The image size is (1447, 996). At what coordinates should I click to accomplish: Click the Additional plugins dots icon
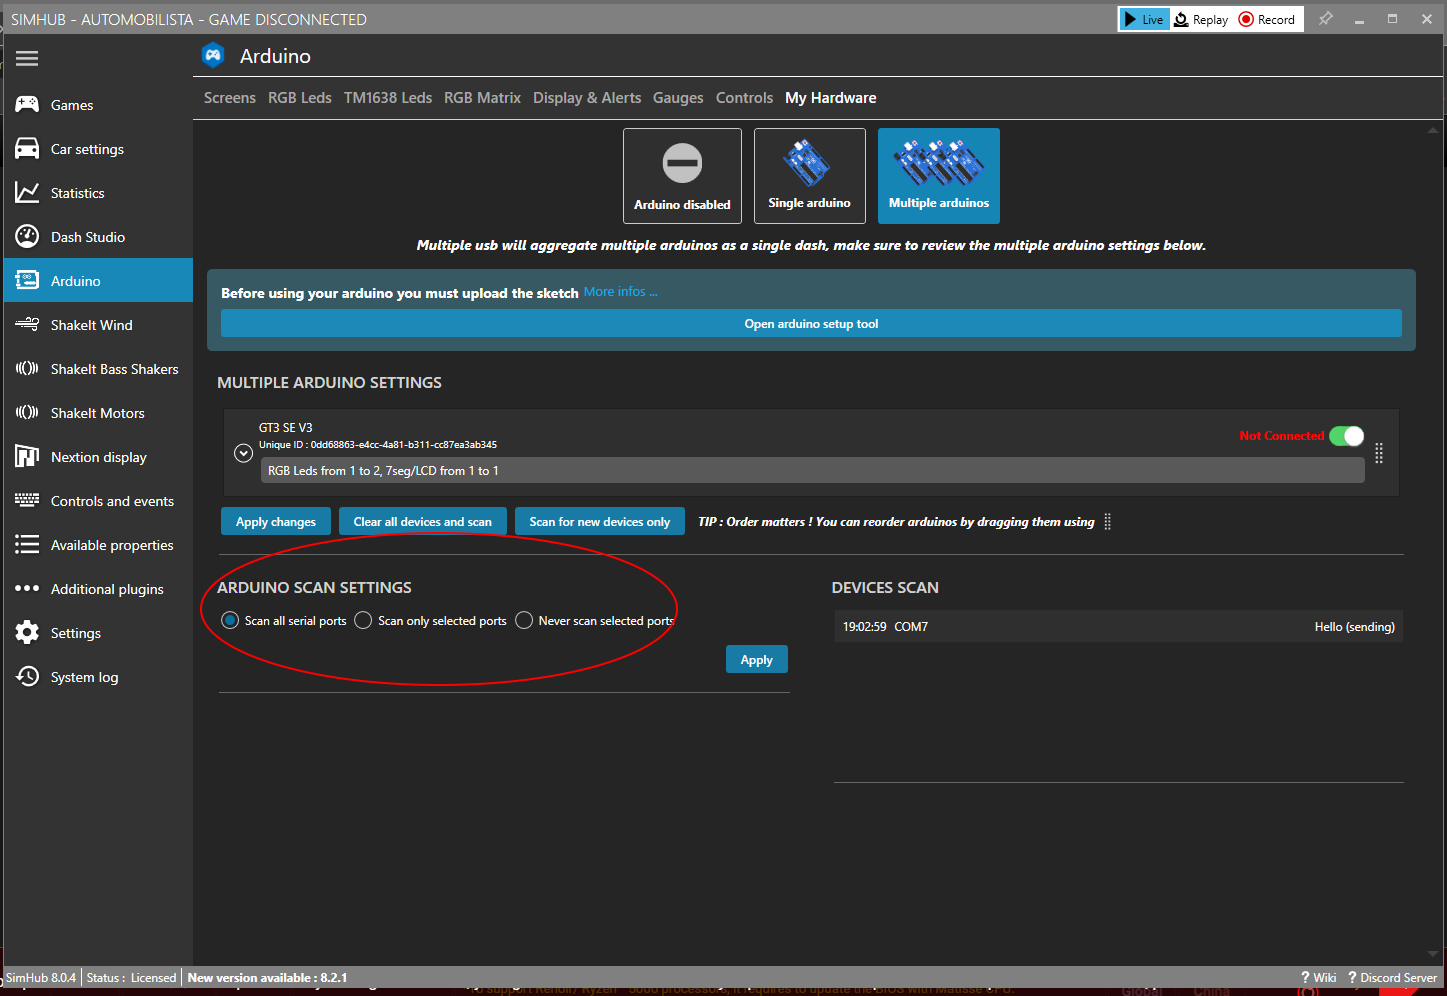click(27, 588)
